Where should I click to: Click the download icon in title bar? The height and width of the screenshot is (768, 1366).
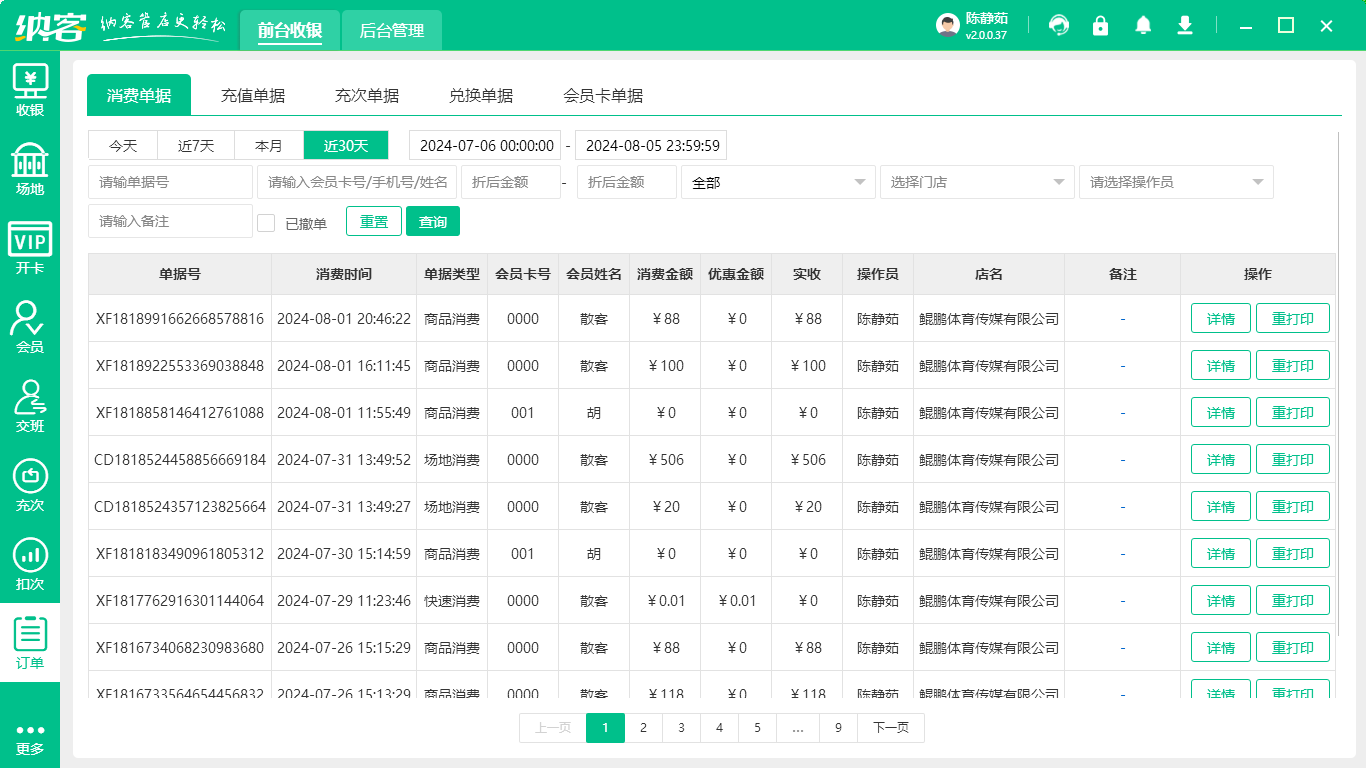(x=1185, y=26)
